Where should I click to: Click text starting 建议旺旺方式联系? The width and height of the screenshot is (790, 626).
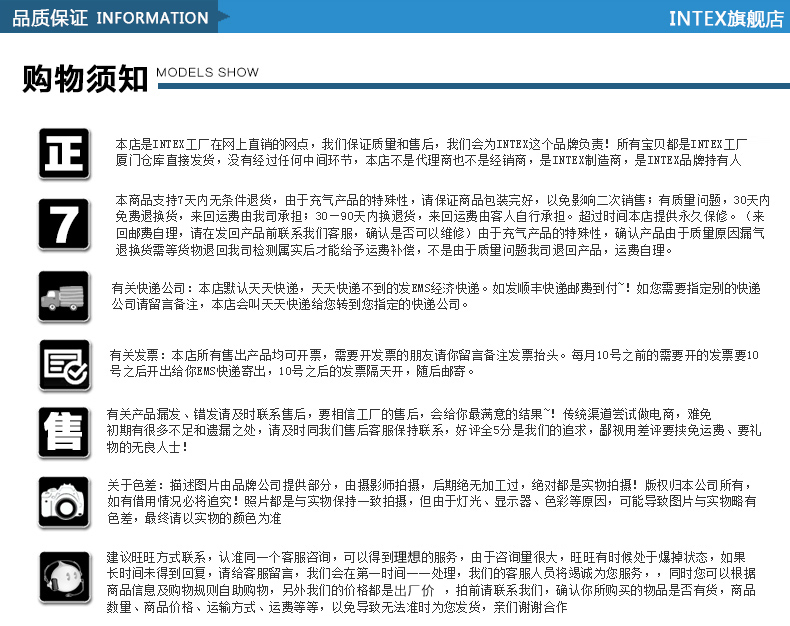431,582
